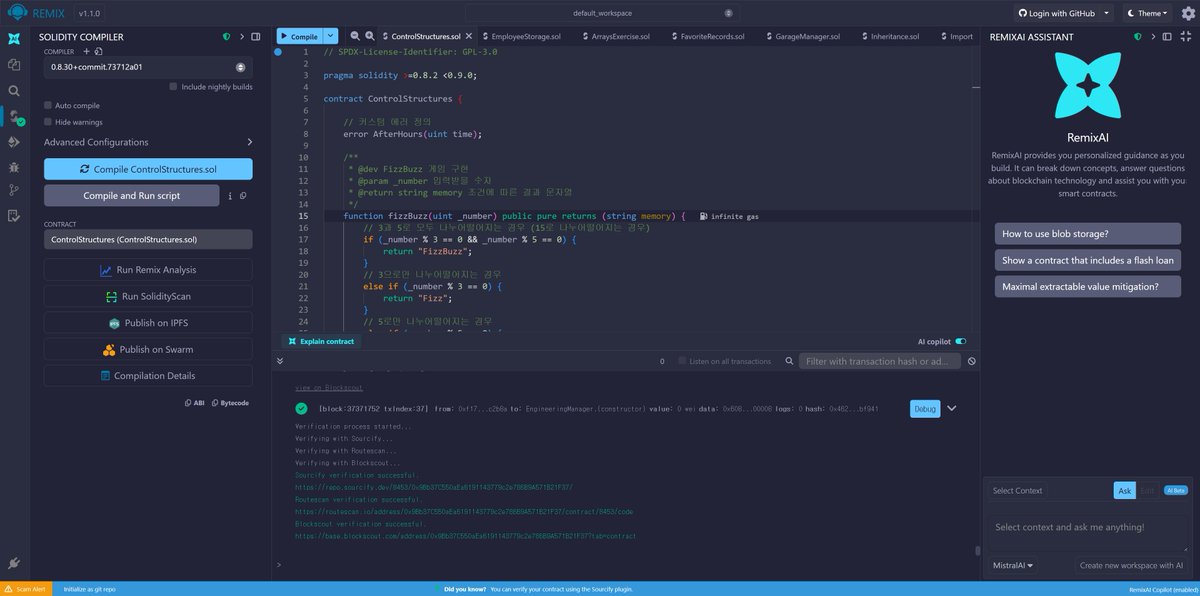Click Publish on IPFS button

tap(148, 323)
